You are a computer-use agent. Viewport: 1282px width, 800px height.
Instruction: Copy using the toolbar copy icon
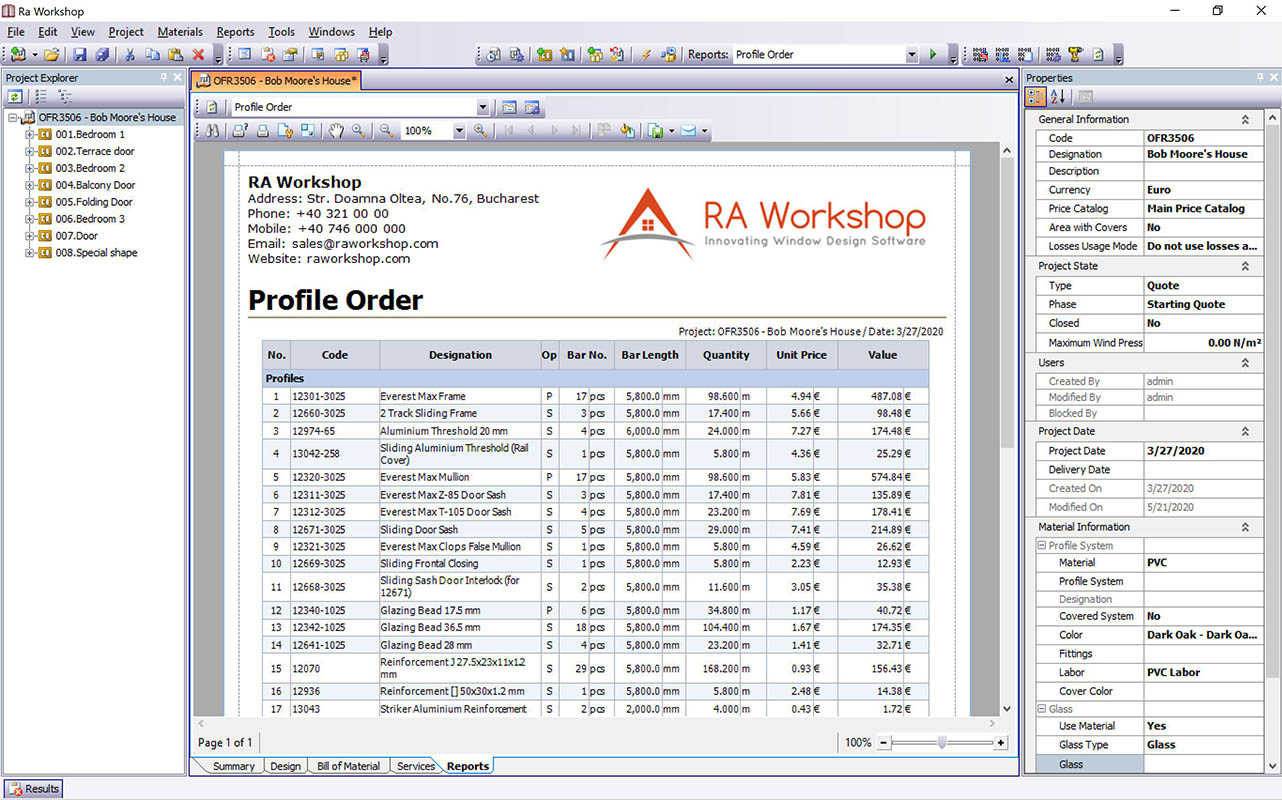[x=153, y=55]
